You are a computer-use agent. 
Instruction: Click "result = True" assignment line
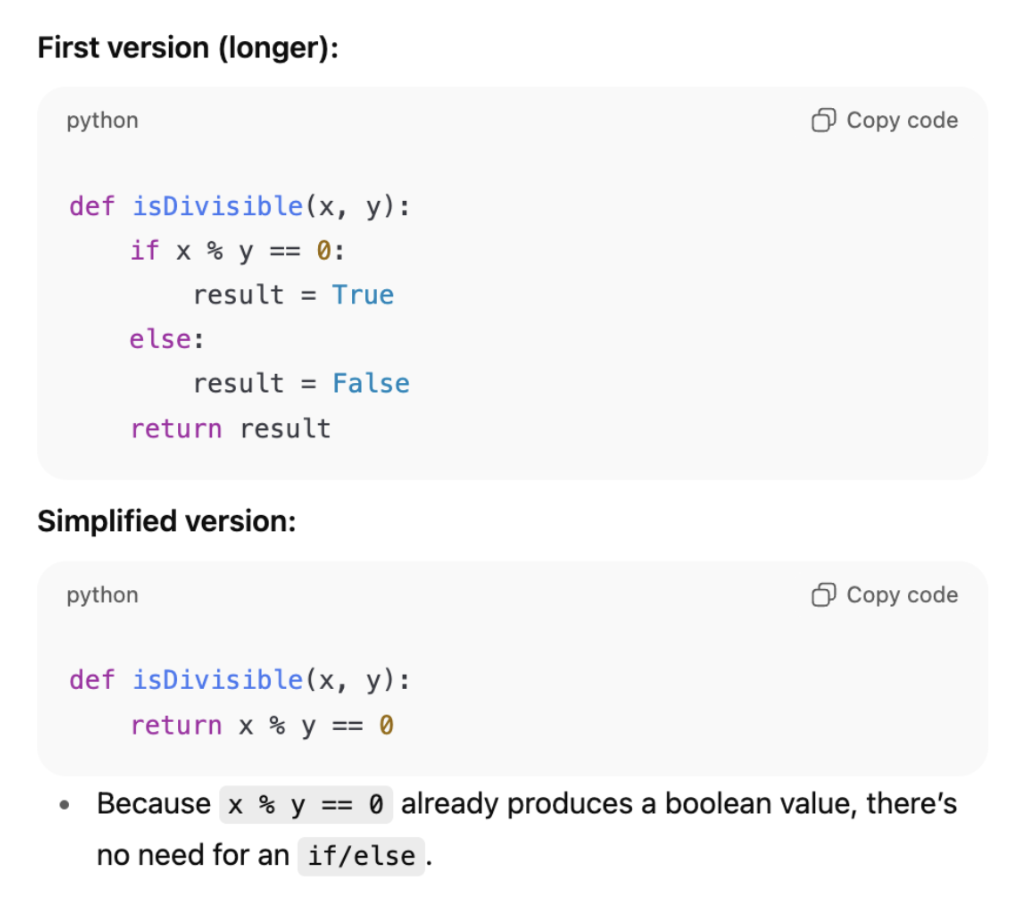tap(294, 295)
